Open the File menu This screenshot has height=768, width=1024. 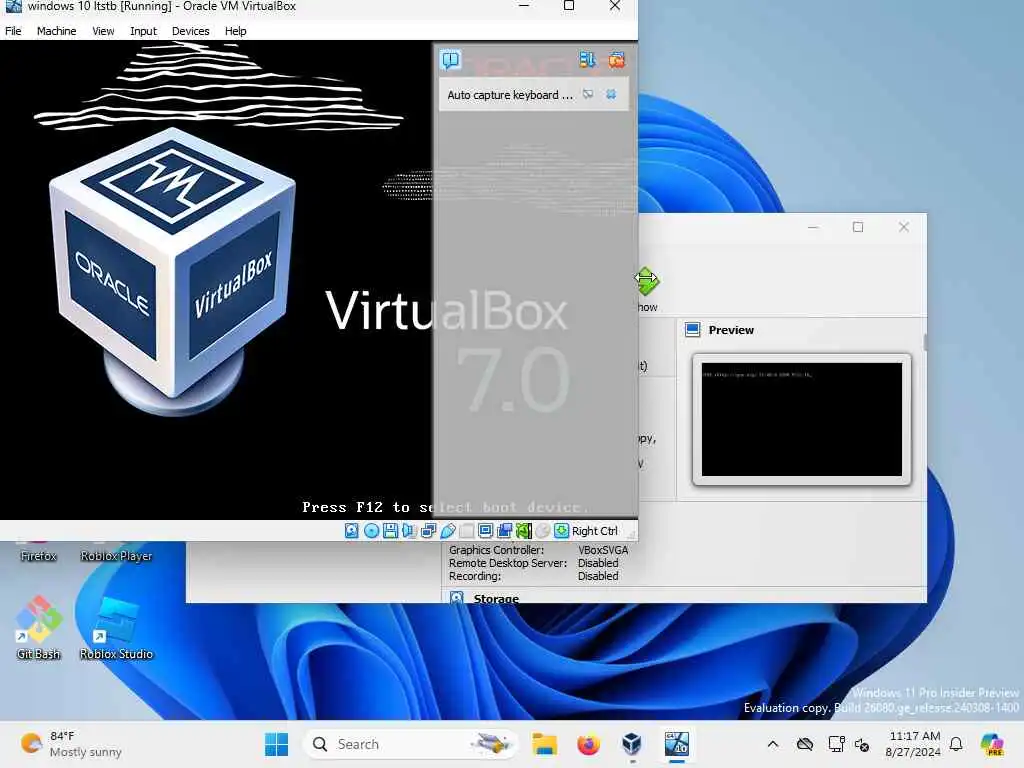pyautogui.click(x=13, y=31)
